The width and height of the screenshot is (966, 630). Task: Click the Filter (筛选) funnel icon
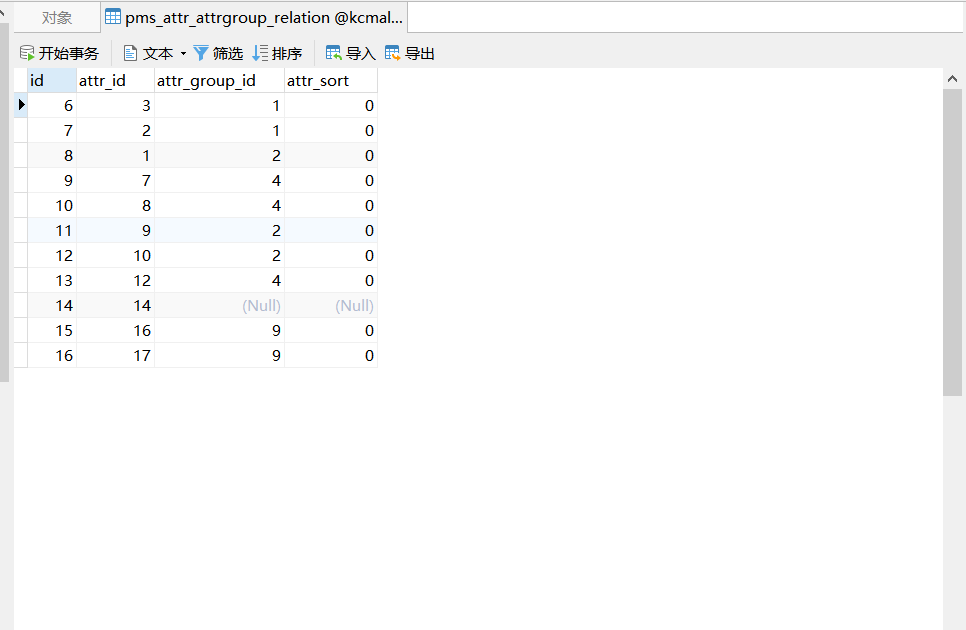[201, 53]
